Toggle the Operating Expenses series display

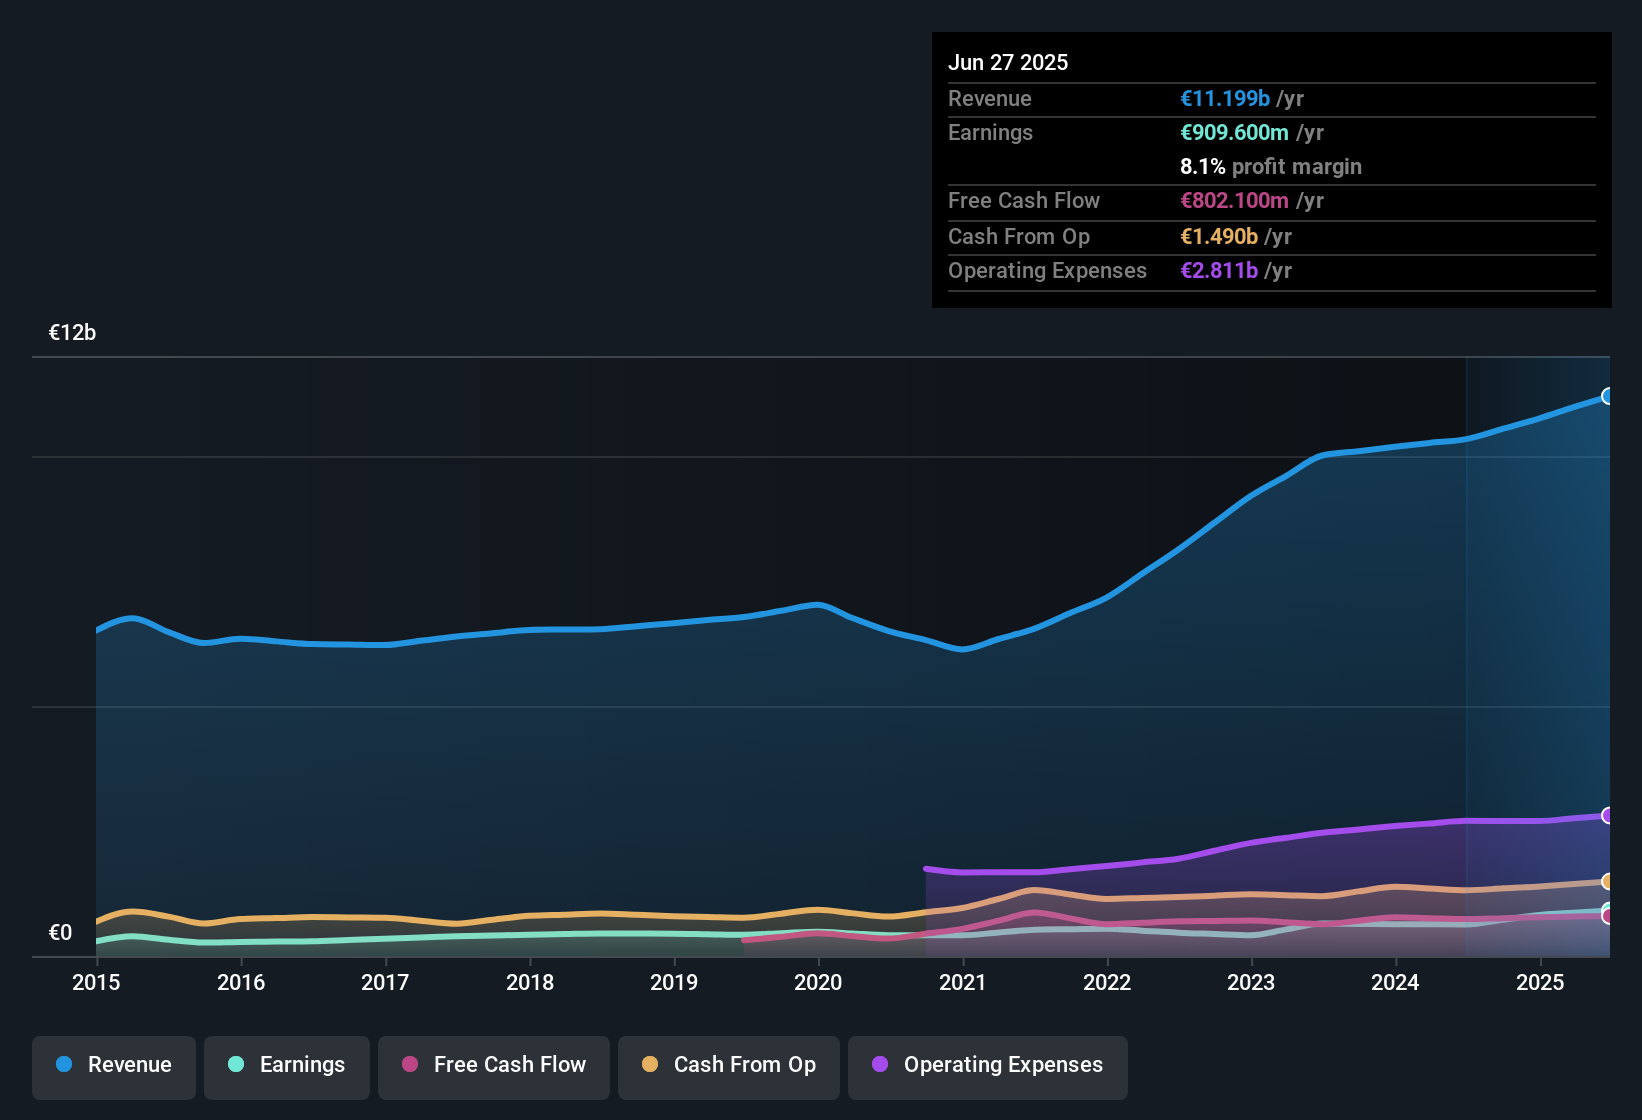(988, 1066)
